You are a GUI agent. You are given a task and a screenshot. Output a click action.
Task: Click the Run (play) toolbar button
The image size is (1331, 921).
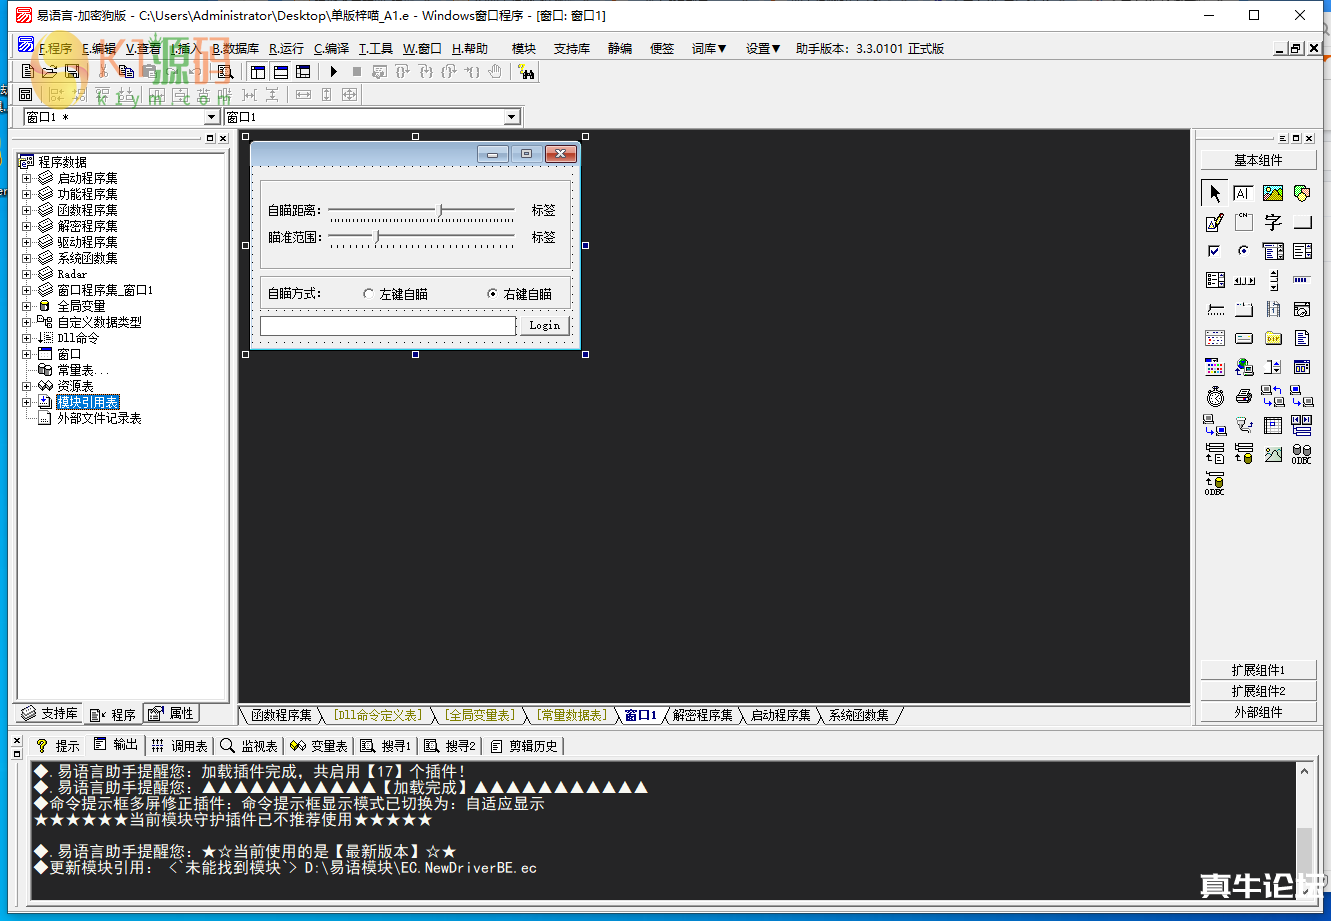click(334, 72)
